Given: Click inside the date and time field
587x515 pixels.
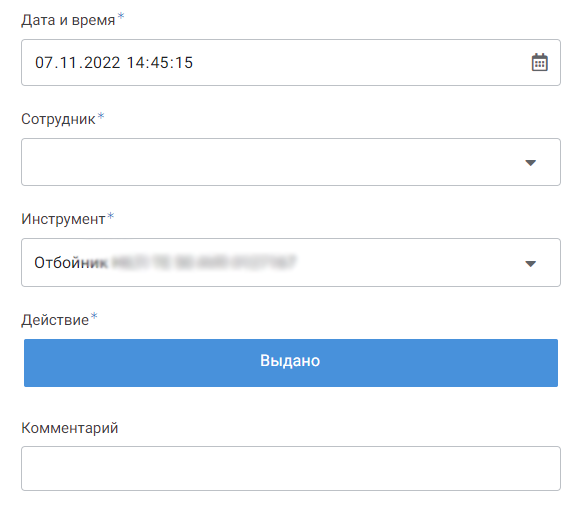Looking at the screenshot, I should 291,63.
